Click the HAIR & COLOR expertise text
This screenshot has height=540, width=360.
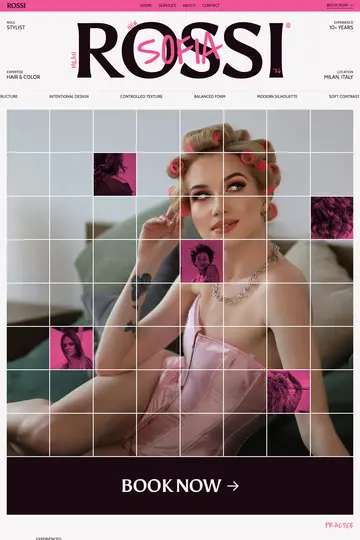[x=23, y=77]
